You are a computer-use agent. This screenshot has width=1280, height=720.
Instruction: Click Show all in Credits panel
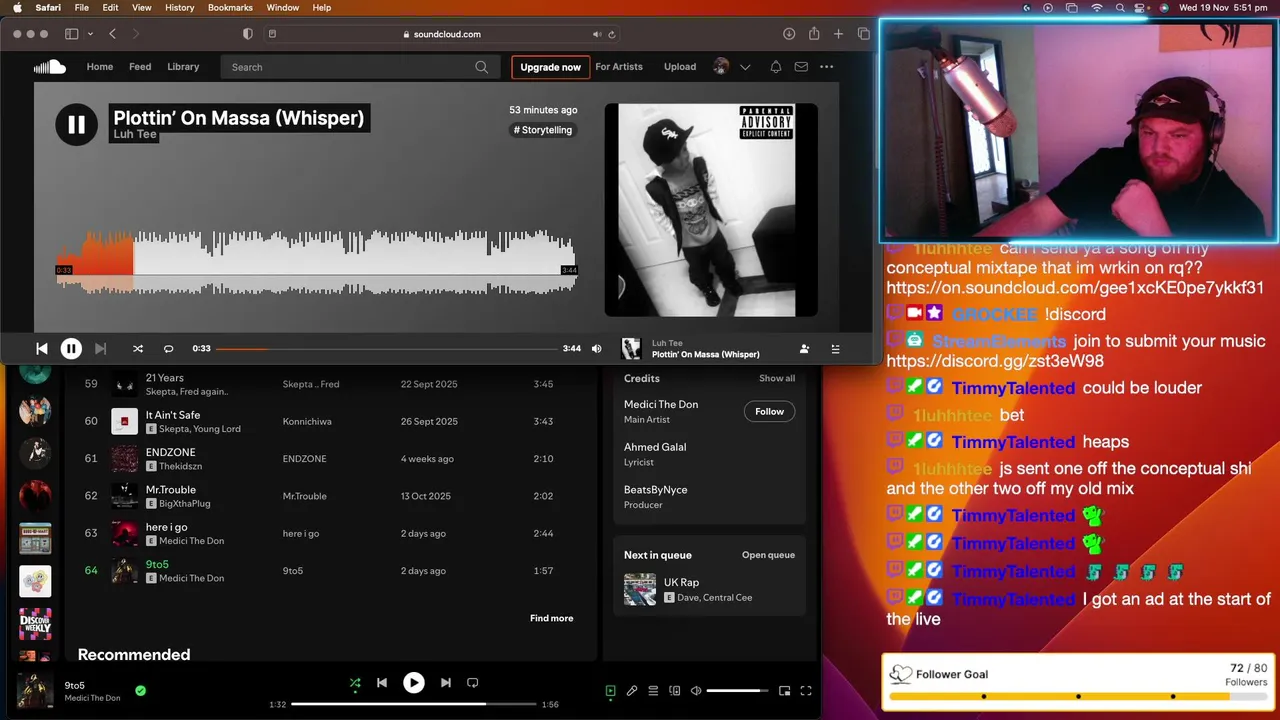[777, 379]
